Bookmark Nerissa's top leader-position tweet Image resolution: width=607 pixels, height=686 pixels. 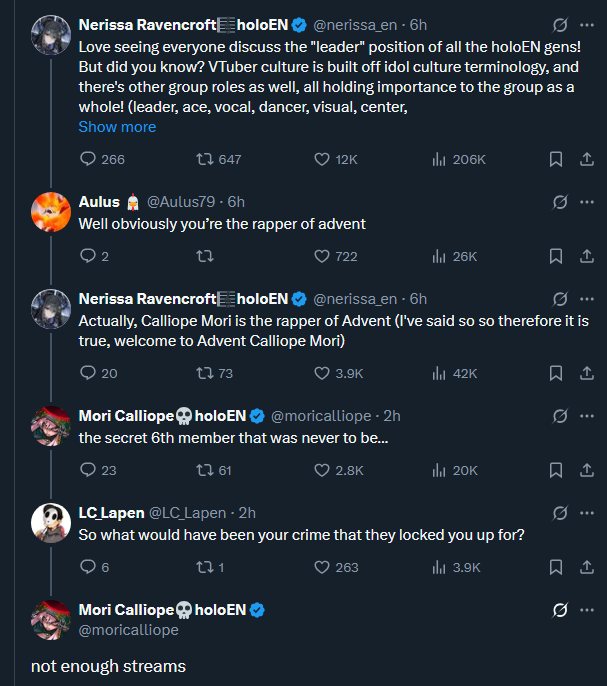(x=557, y=159)
